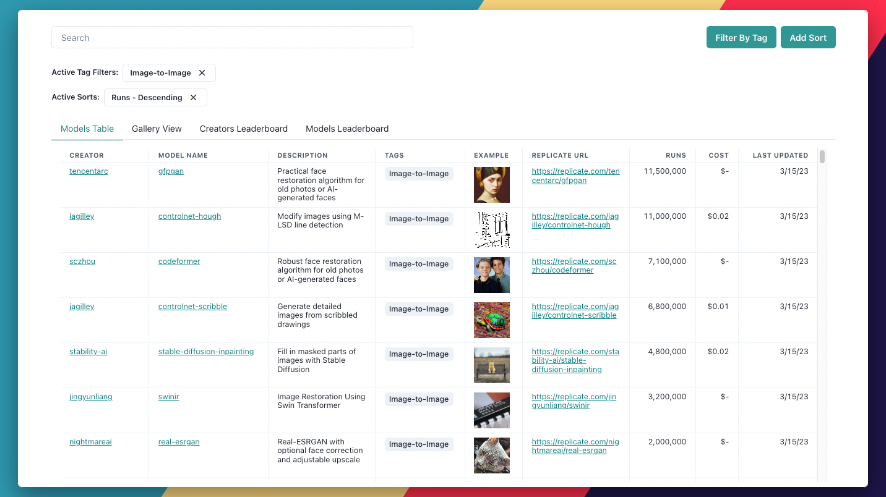The image size is (886, 497).
Task: Open the nightmareai creator link
Action: [x=90, y=442]
